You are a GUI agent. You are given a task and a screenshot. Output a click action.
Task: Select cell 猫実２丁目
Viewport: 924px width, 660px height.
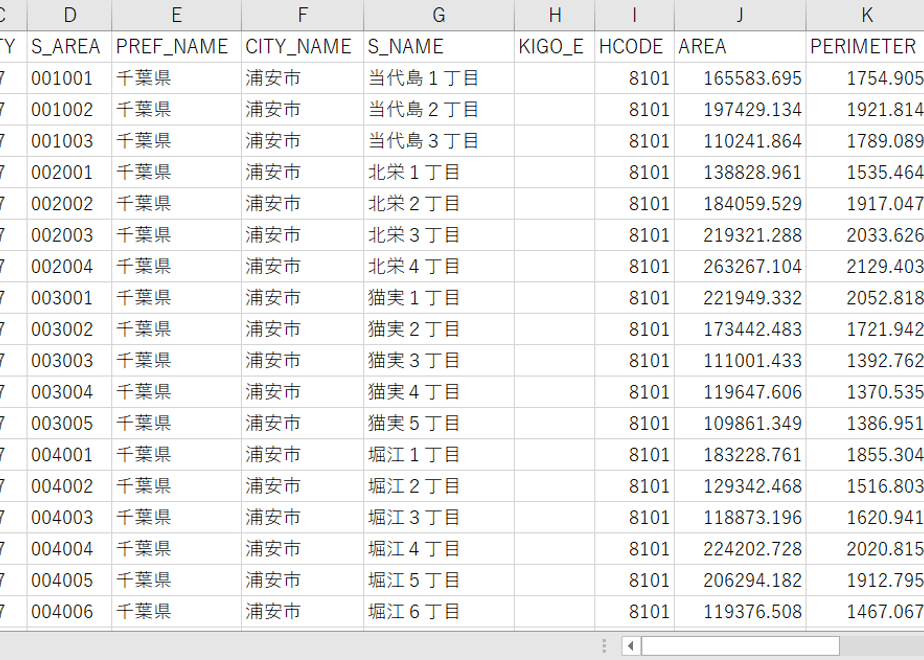click(439, 329)
